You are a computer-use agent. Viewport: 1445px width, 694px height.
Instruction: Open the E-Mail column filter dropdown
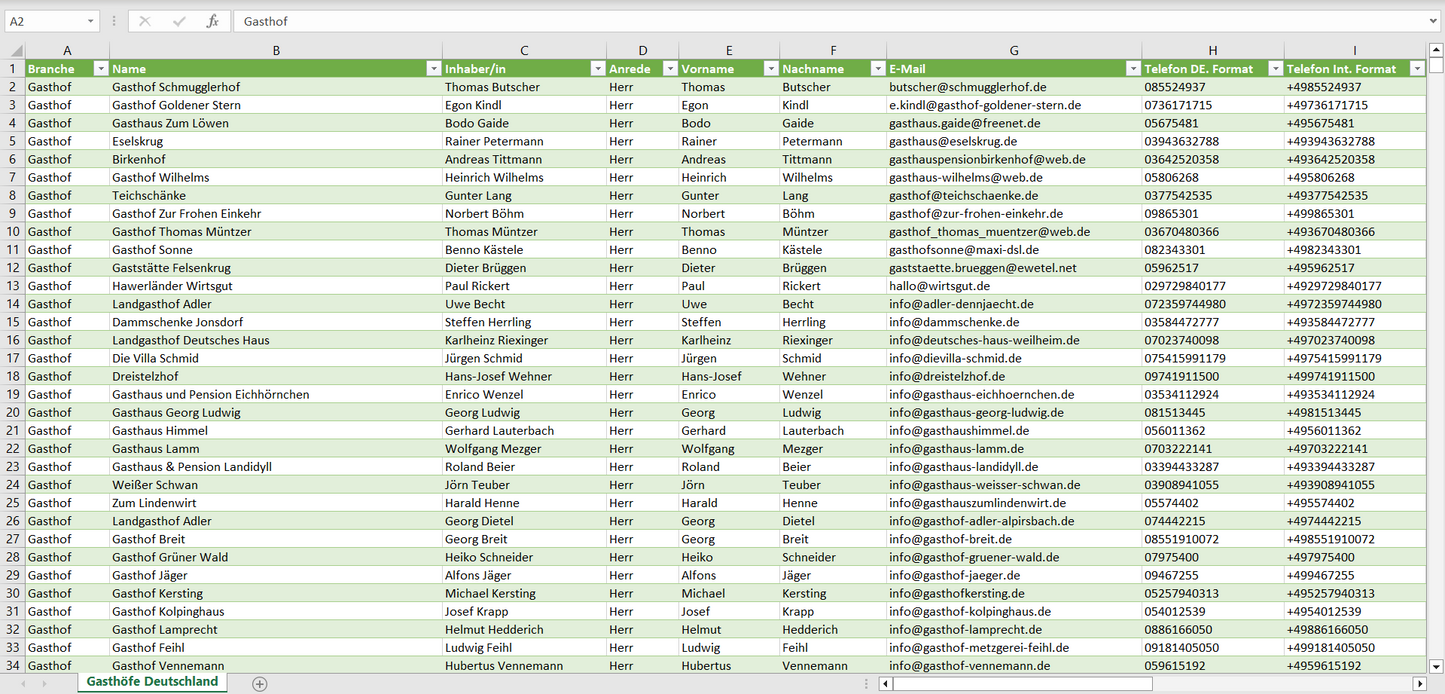1132,69
